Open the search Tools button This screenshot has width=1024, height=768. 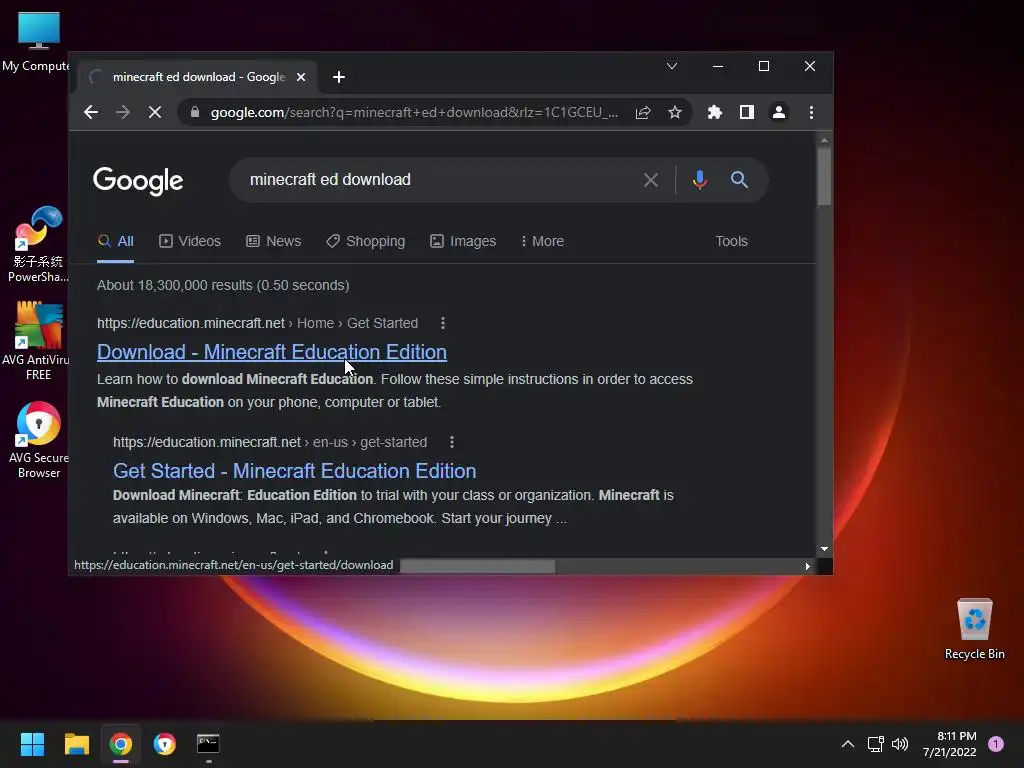click(x=731, y=241)
